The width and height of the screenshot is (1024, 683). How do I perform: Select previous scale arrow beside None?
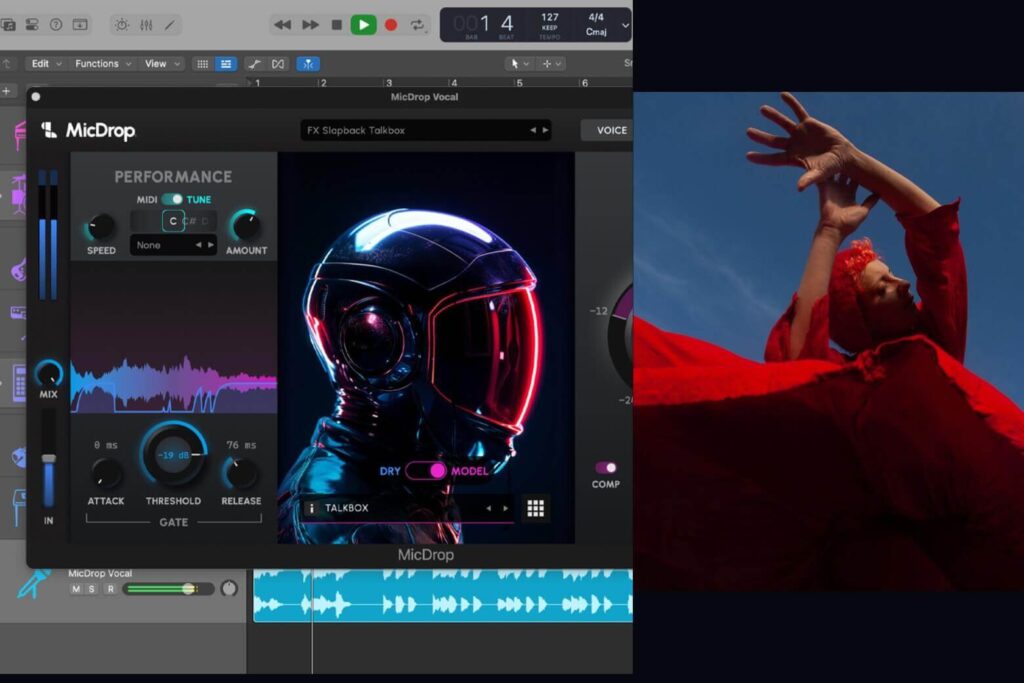199,245
